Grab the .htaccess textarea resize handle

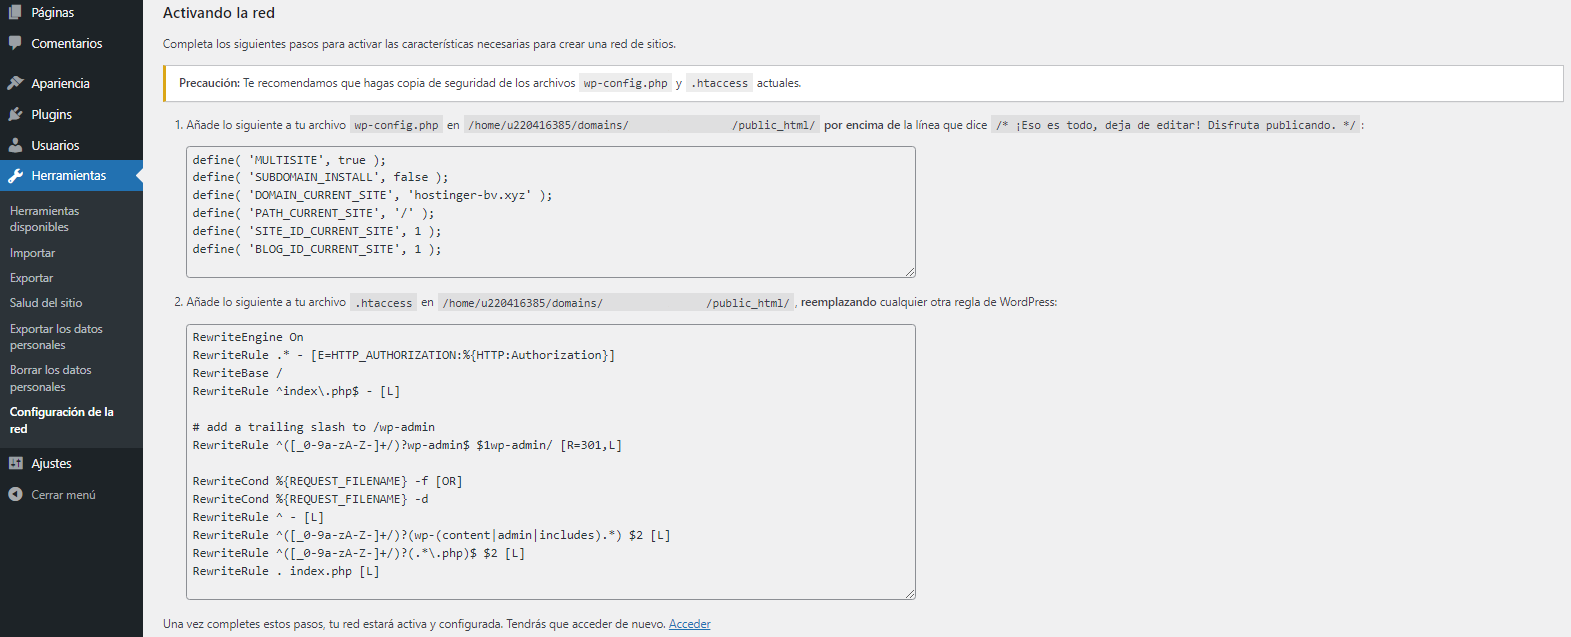[910, 594]
